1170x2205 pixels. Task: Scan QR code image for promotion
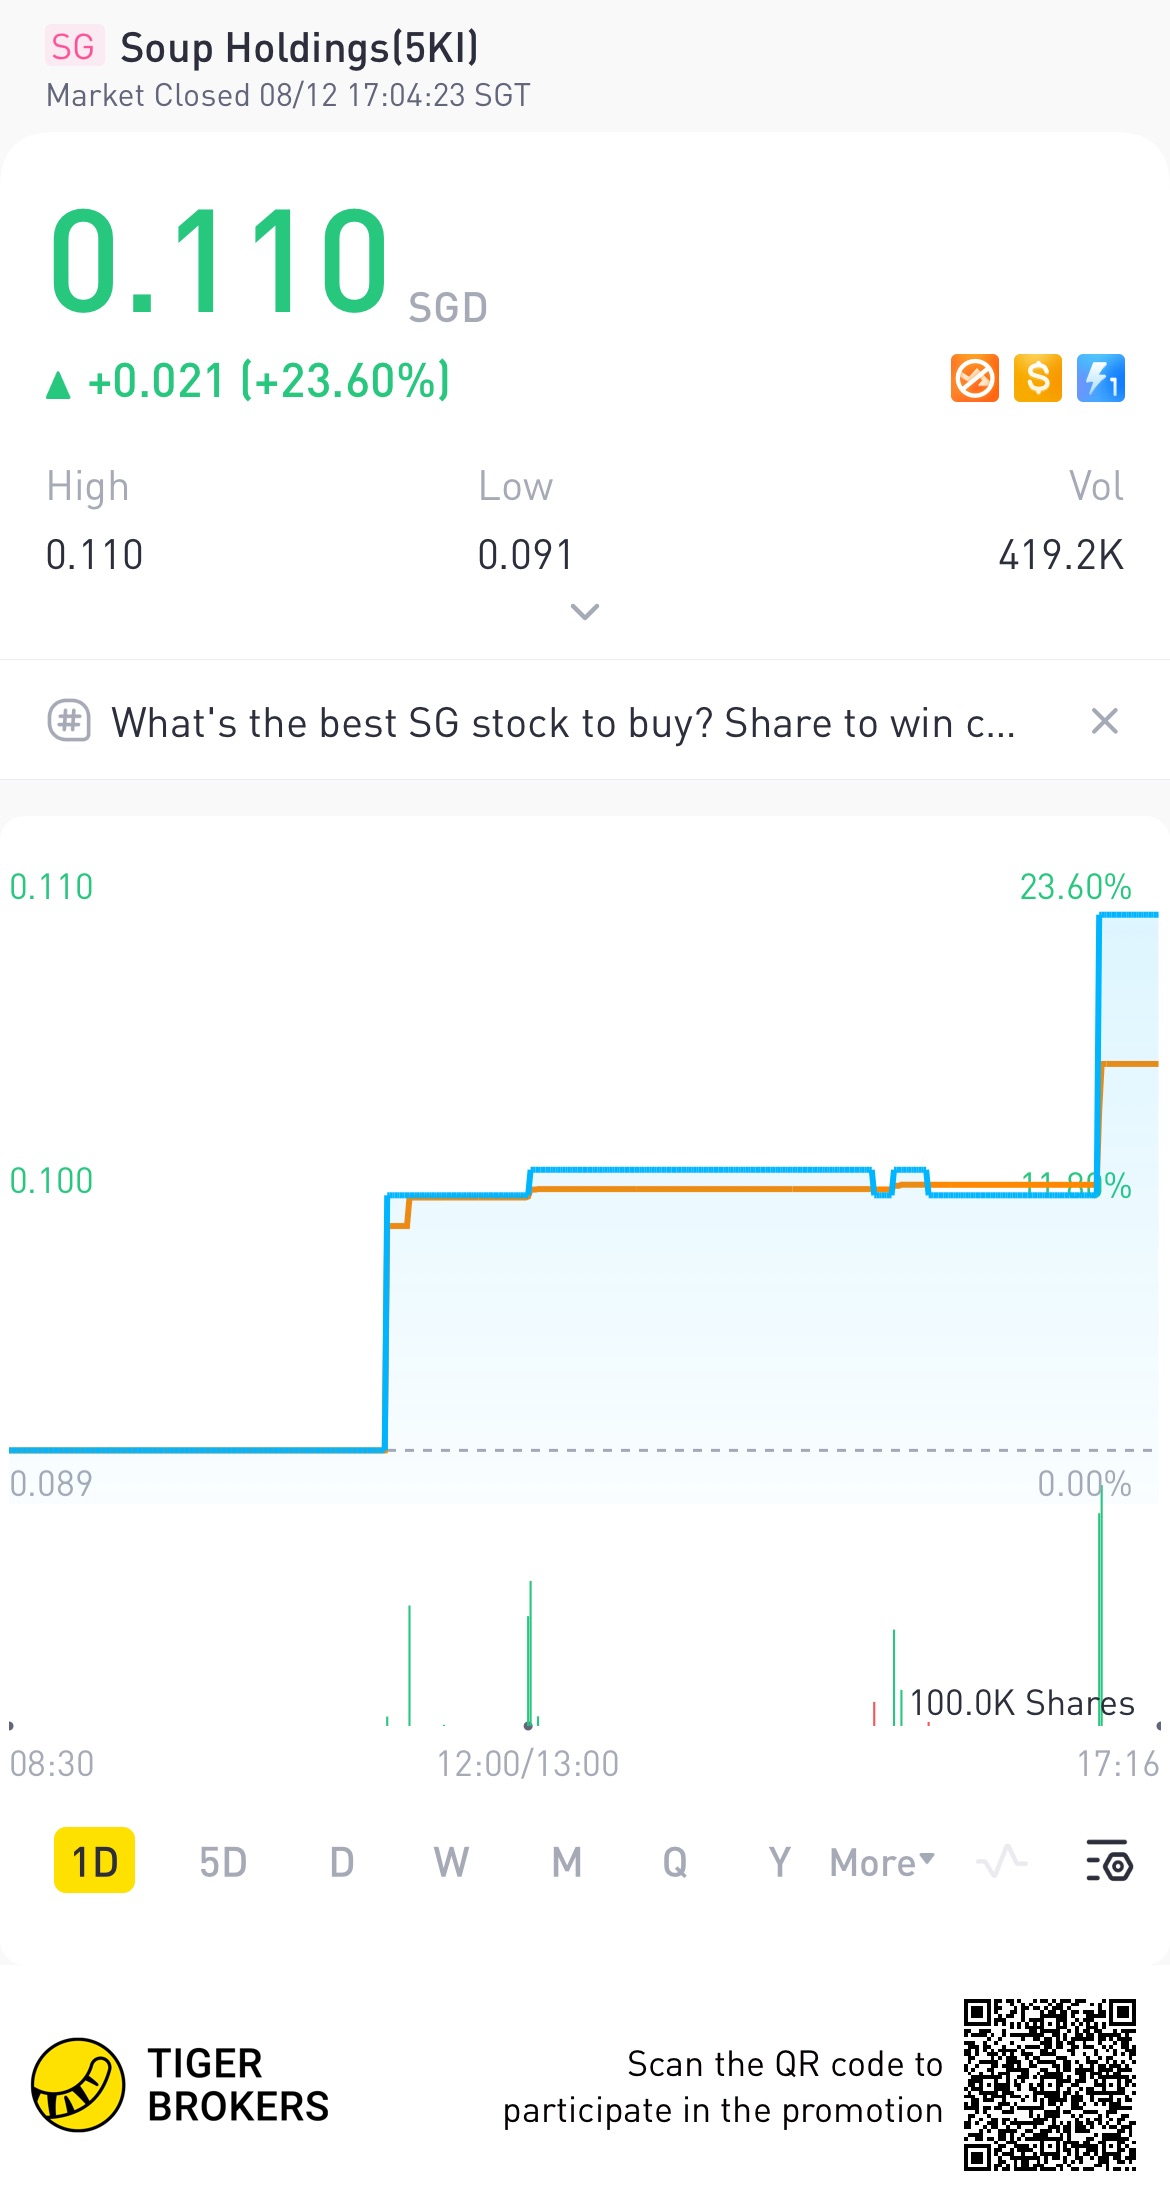tap(1049, 2085)
